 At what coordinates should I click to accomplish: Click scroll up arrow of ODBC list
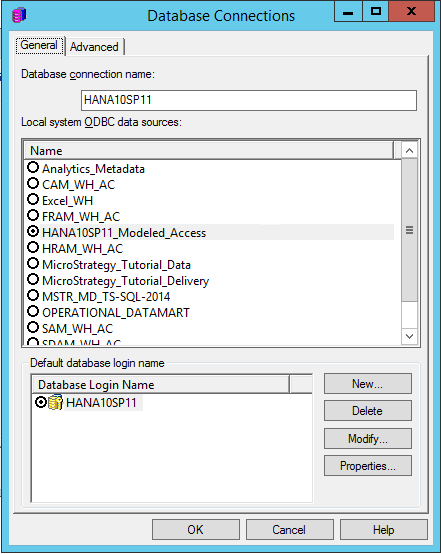410,151
